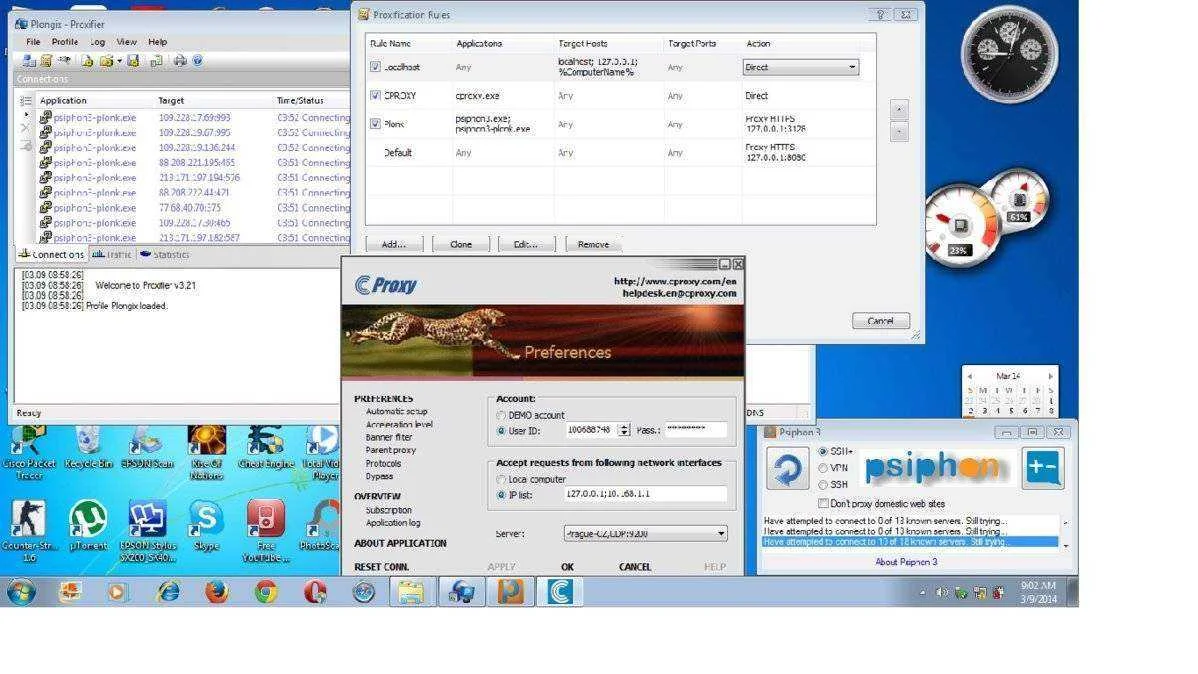Screen dimensions: 1198x674
Task: Select the DEMO account radio button
Action: (x=501, y=415)
